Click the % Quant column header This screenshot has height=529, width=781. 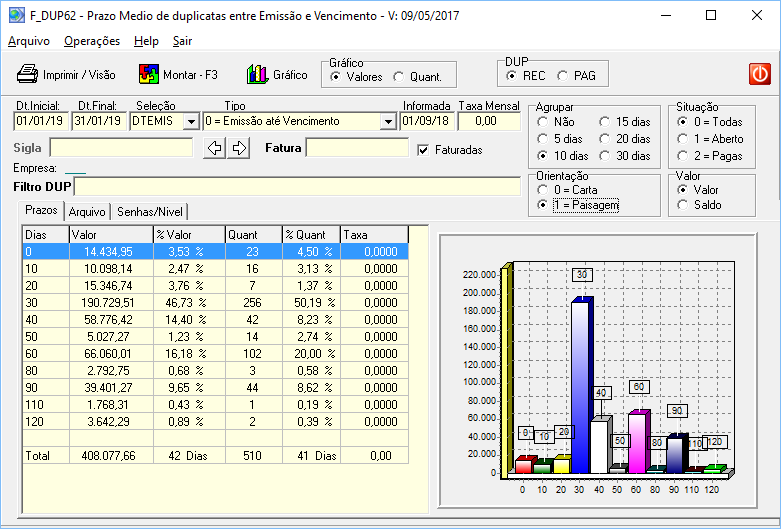[x=311, y=235]
